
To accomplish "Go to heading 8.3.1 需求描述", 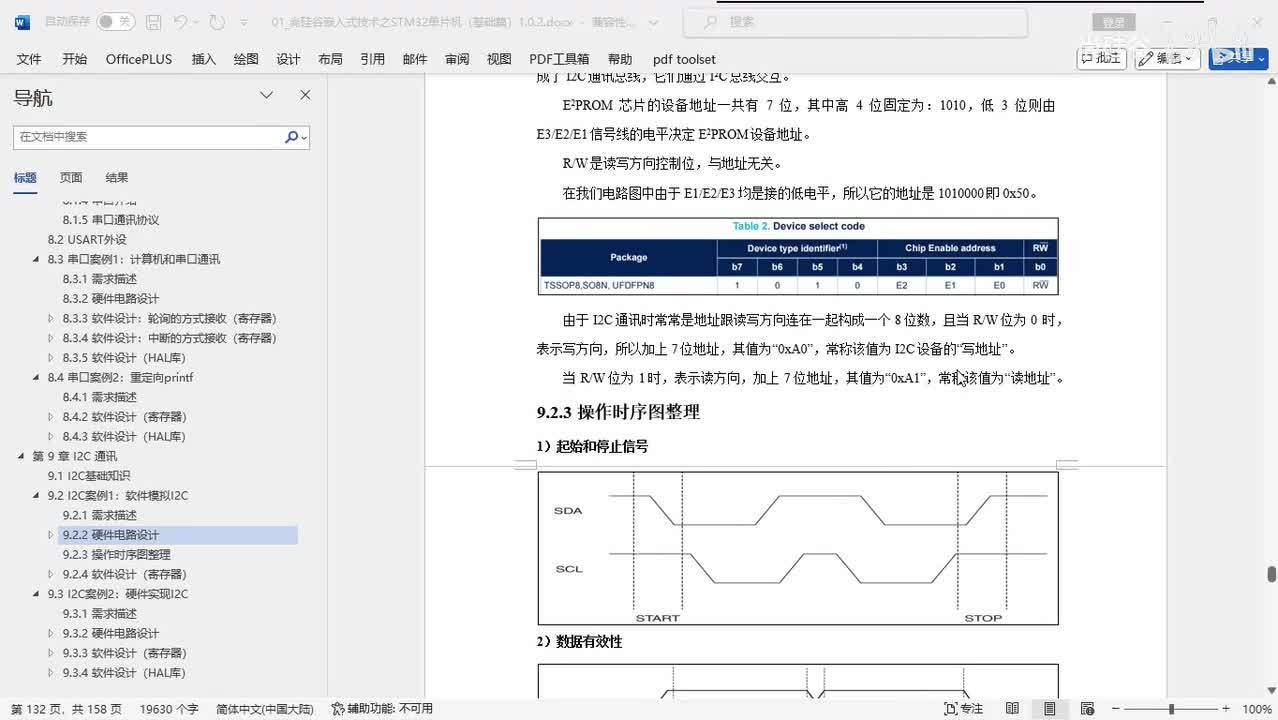I will coord(100,279).
